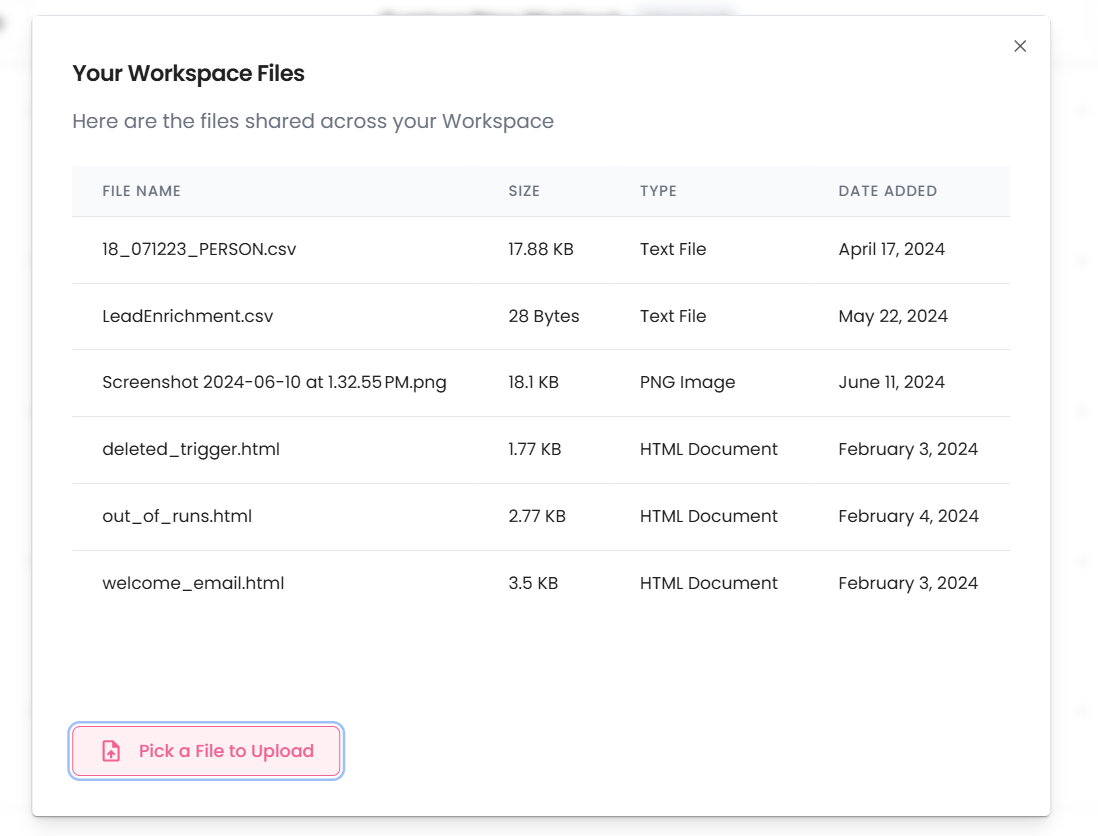Select file LeadEnrichment.csv
Viewport: 1098px width, 836px height.
point(188,316)
